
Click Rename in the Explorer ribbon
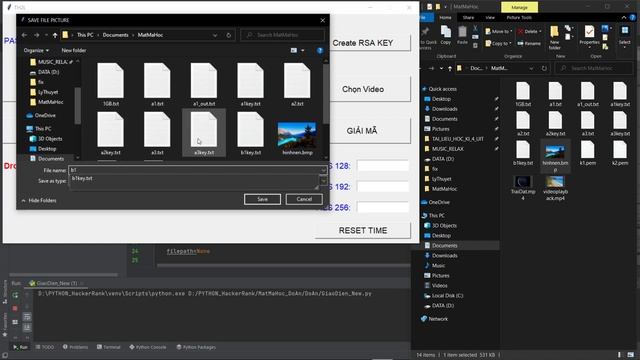coord(529,43)
